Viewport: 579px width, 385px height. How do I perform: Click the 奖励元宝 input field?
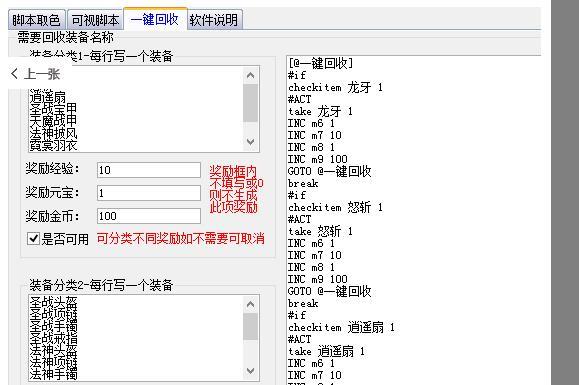(149, 193)
